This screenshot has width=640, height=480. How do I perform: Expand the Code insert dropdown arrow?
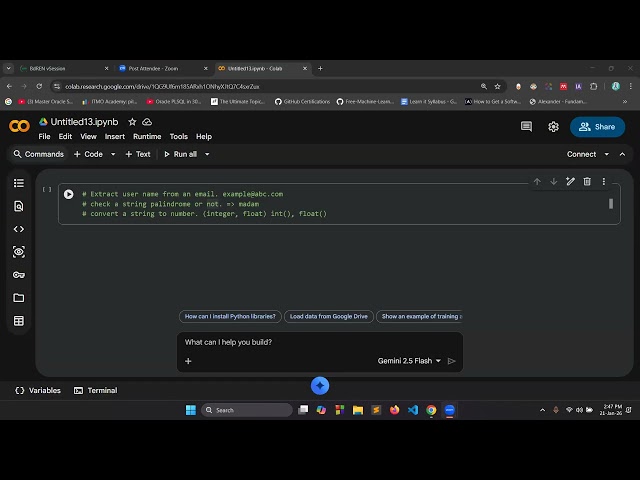[x=113, y=154]
